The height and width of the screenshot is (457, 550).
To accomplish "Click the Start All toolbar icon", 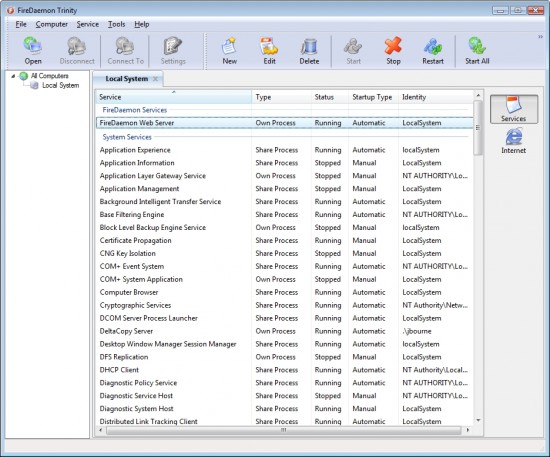I will point(477,51).
